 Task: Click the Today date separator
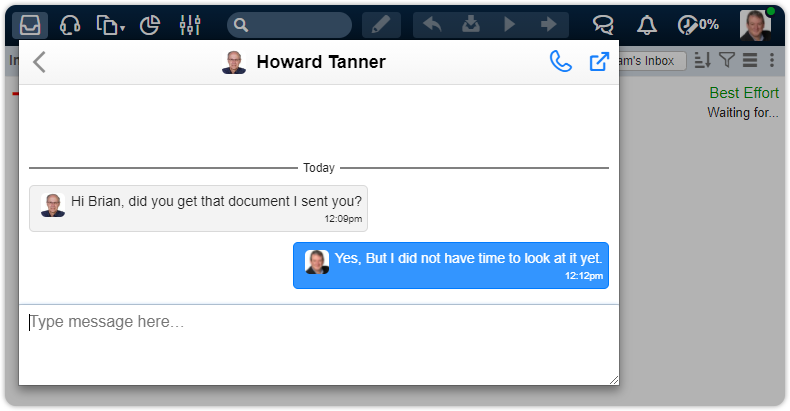319,168
